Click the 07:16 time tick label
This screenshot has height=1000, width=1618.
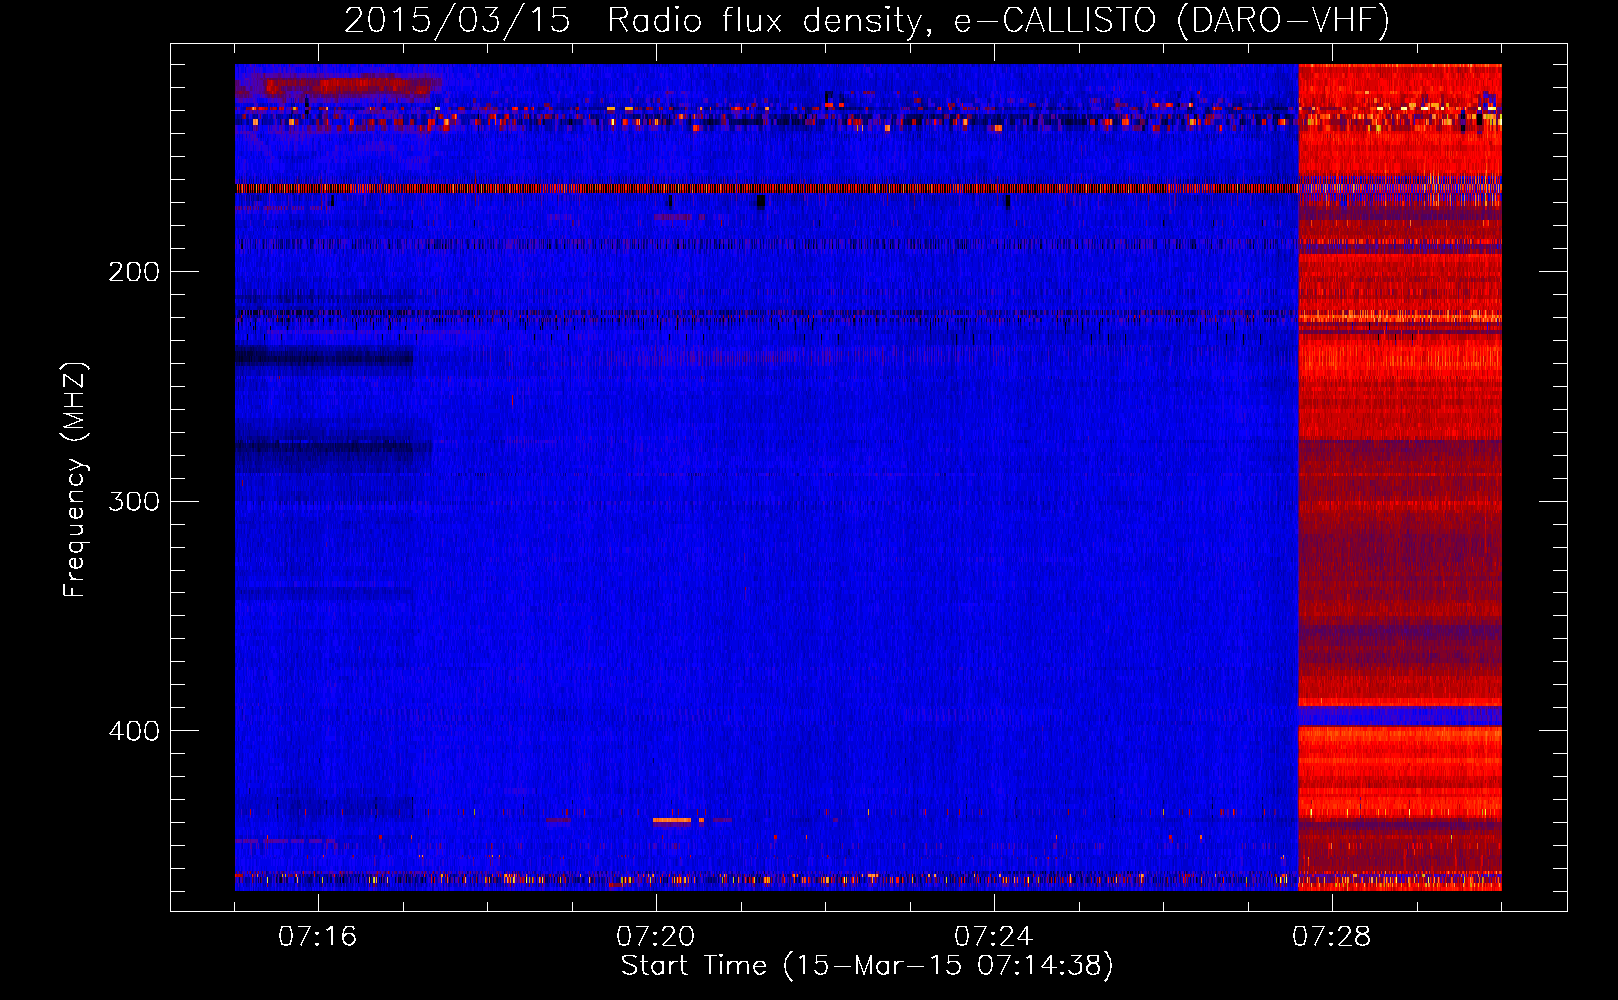click(318, 937)
